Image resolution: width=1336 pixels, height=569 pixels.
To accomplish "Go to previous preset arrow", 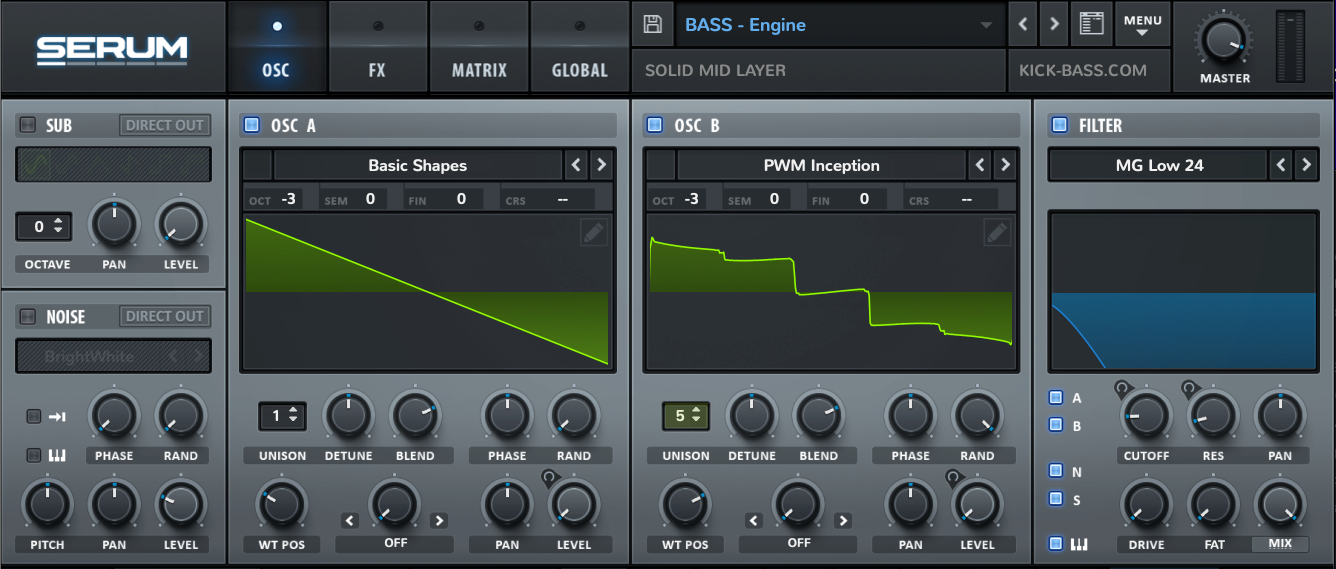I will pos(1022,24).
